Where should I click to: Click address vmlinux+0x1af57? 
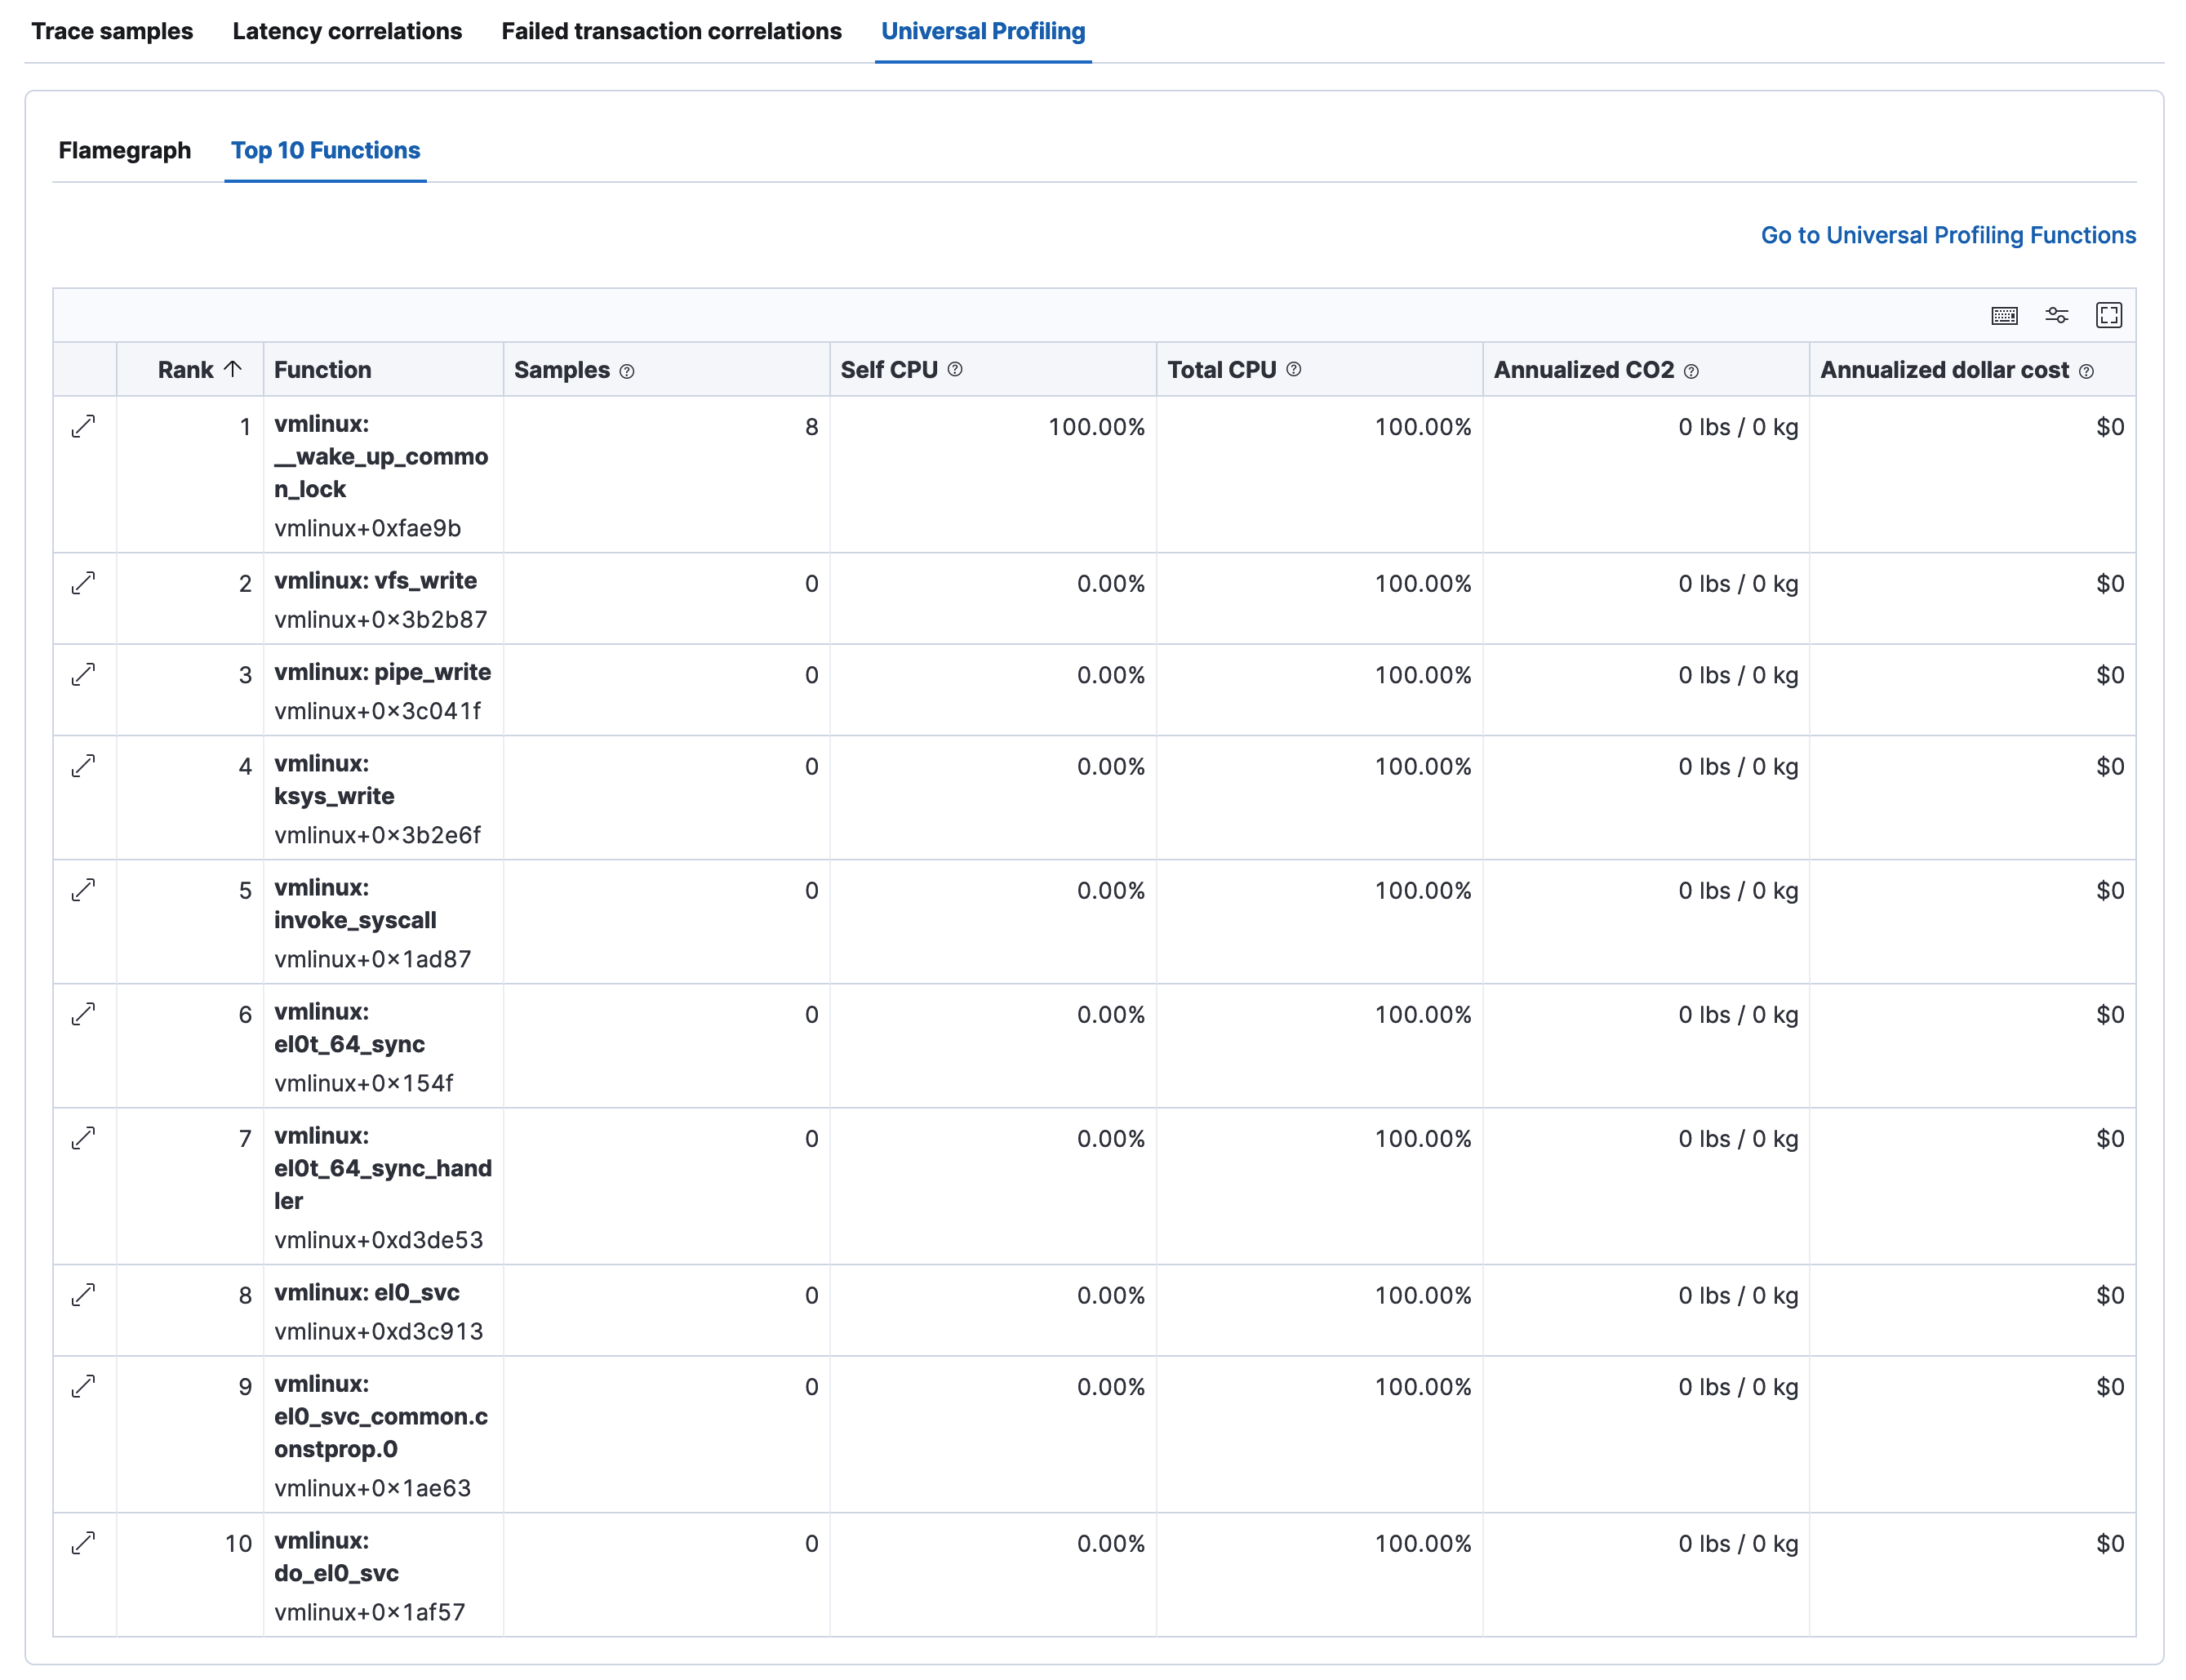pos(370,1612)
